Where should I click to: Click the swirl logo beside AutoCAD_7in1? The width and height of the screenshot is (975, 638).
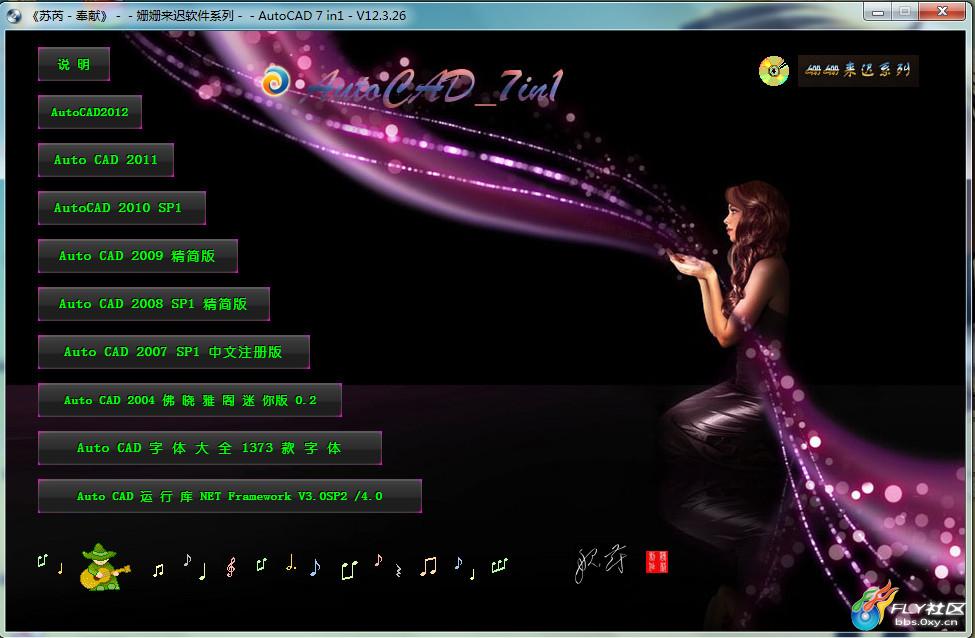(x=275, y=80)
